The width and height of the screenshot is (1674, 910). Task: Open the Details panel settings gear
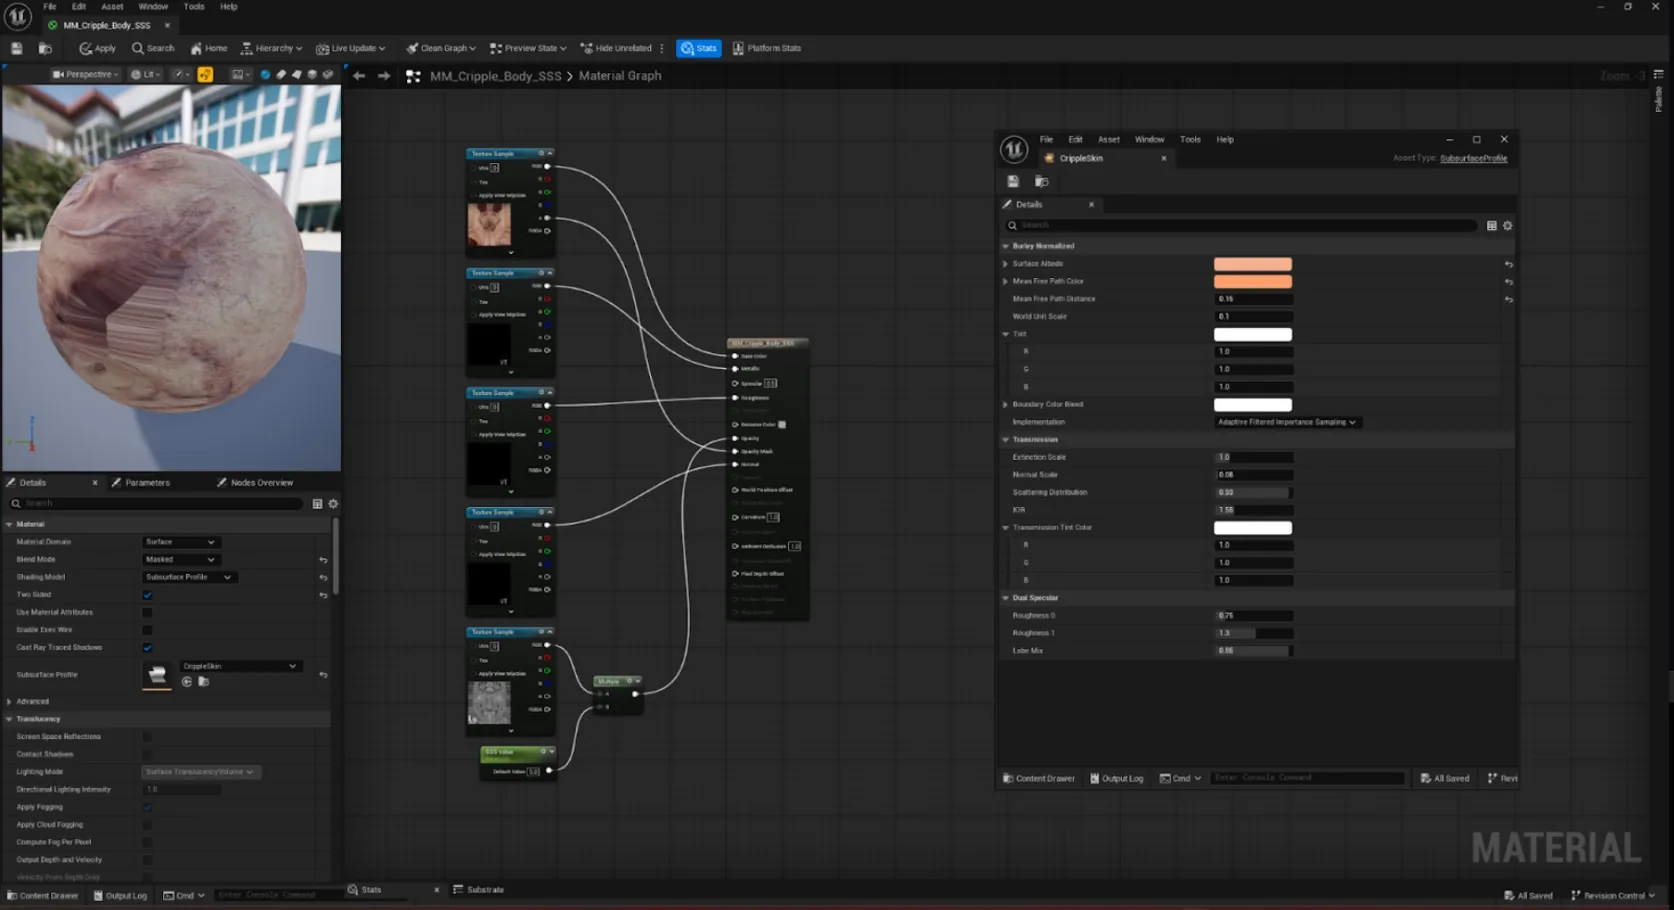(333, 504)
